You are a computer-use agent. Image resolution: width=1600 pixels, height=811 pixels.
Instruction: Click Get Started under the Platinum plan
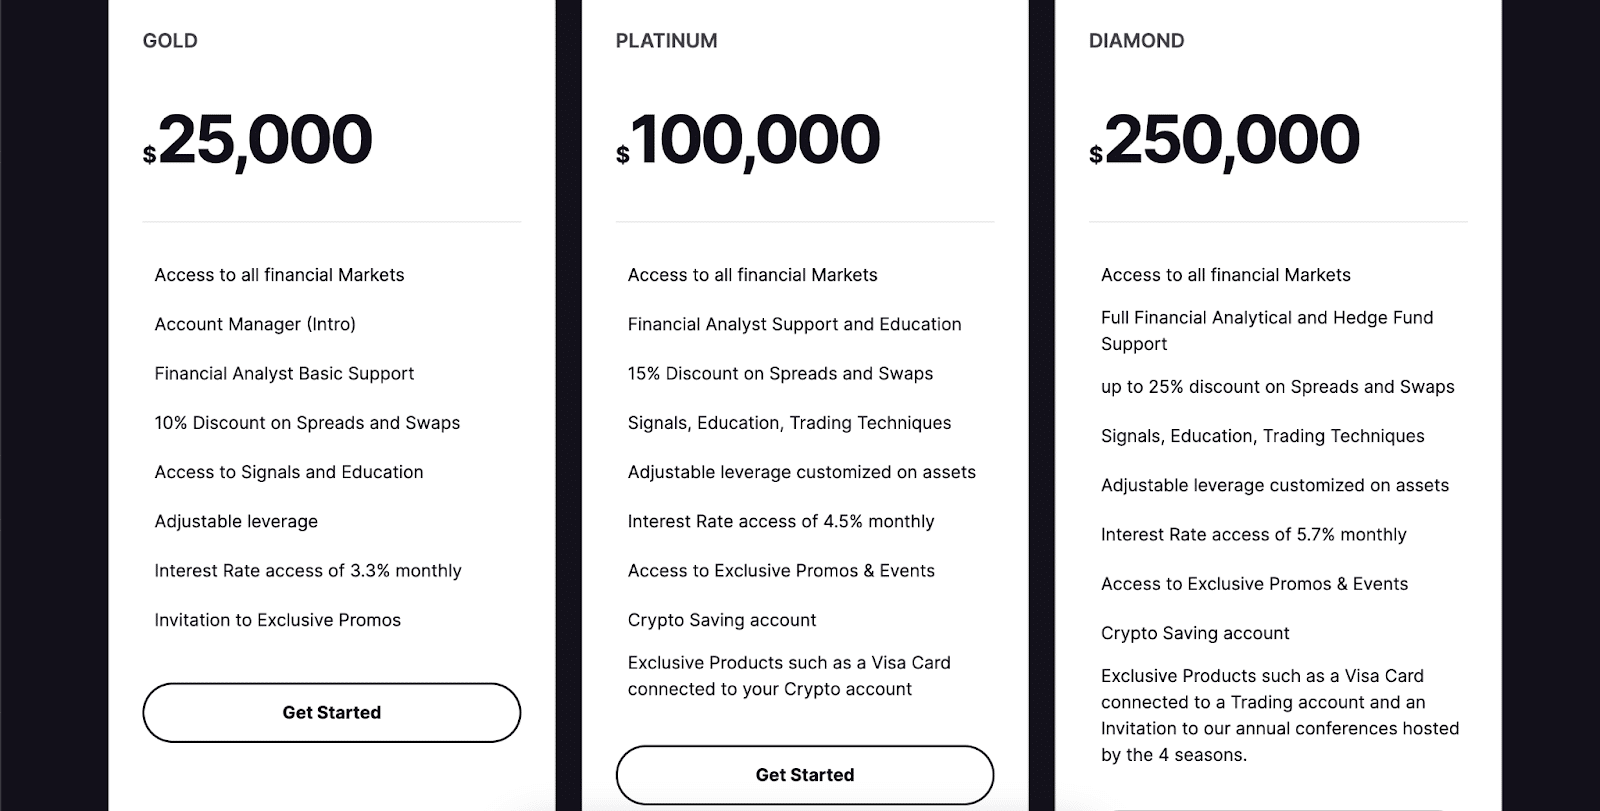[805, 775]
